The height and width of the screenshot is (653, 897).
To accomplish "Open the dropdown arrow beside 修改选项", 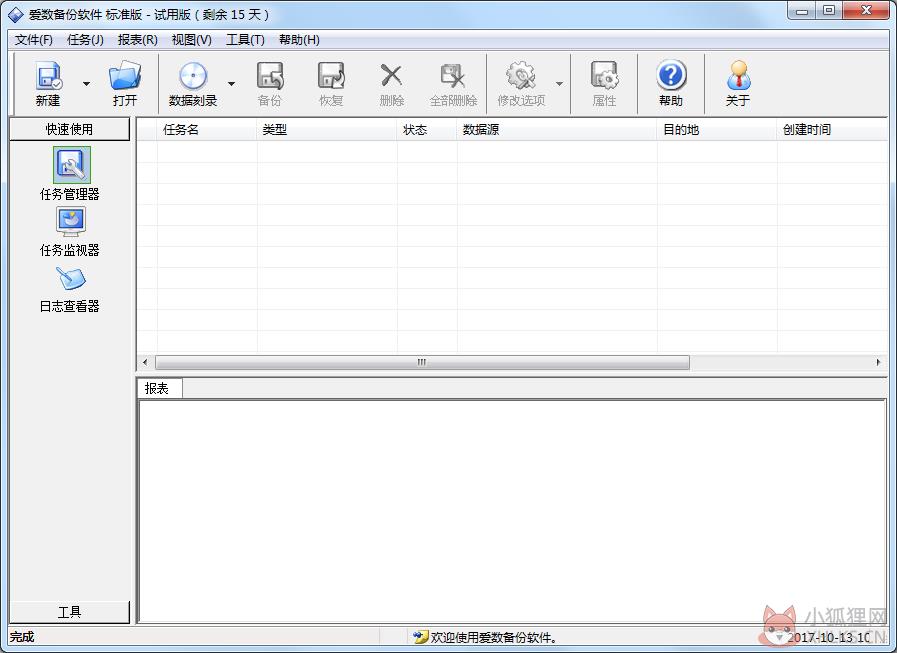I will pos(559,84).
